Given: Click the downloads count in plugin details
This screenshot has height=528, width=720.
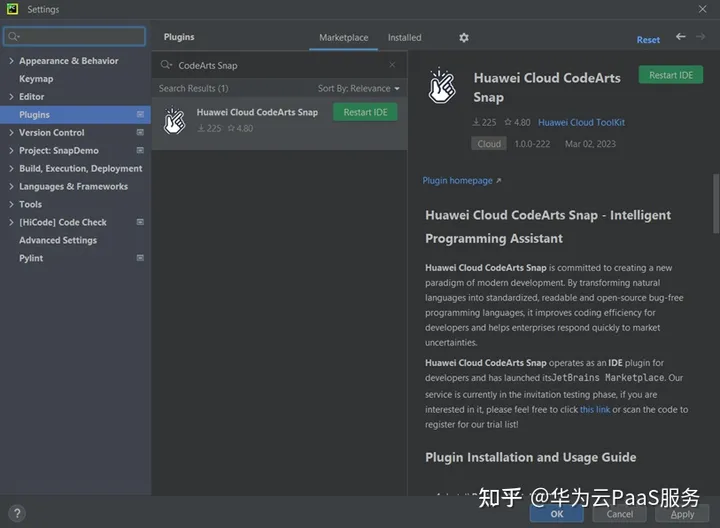Looking at the screenshot, I should [x=484, y=122].
